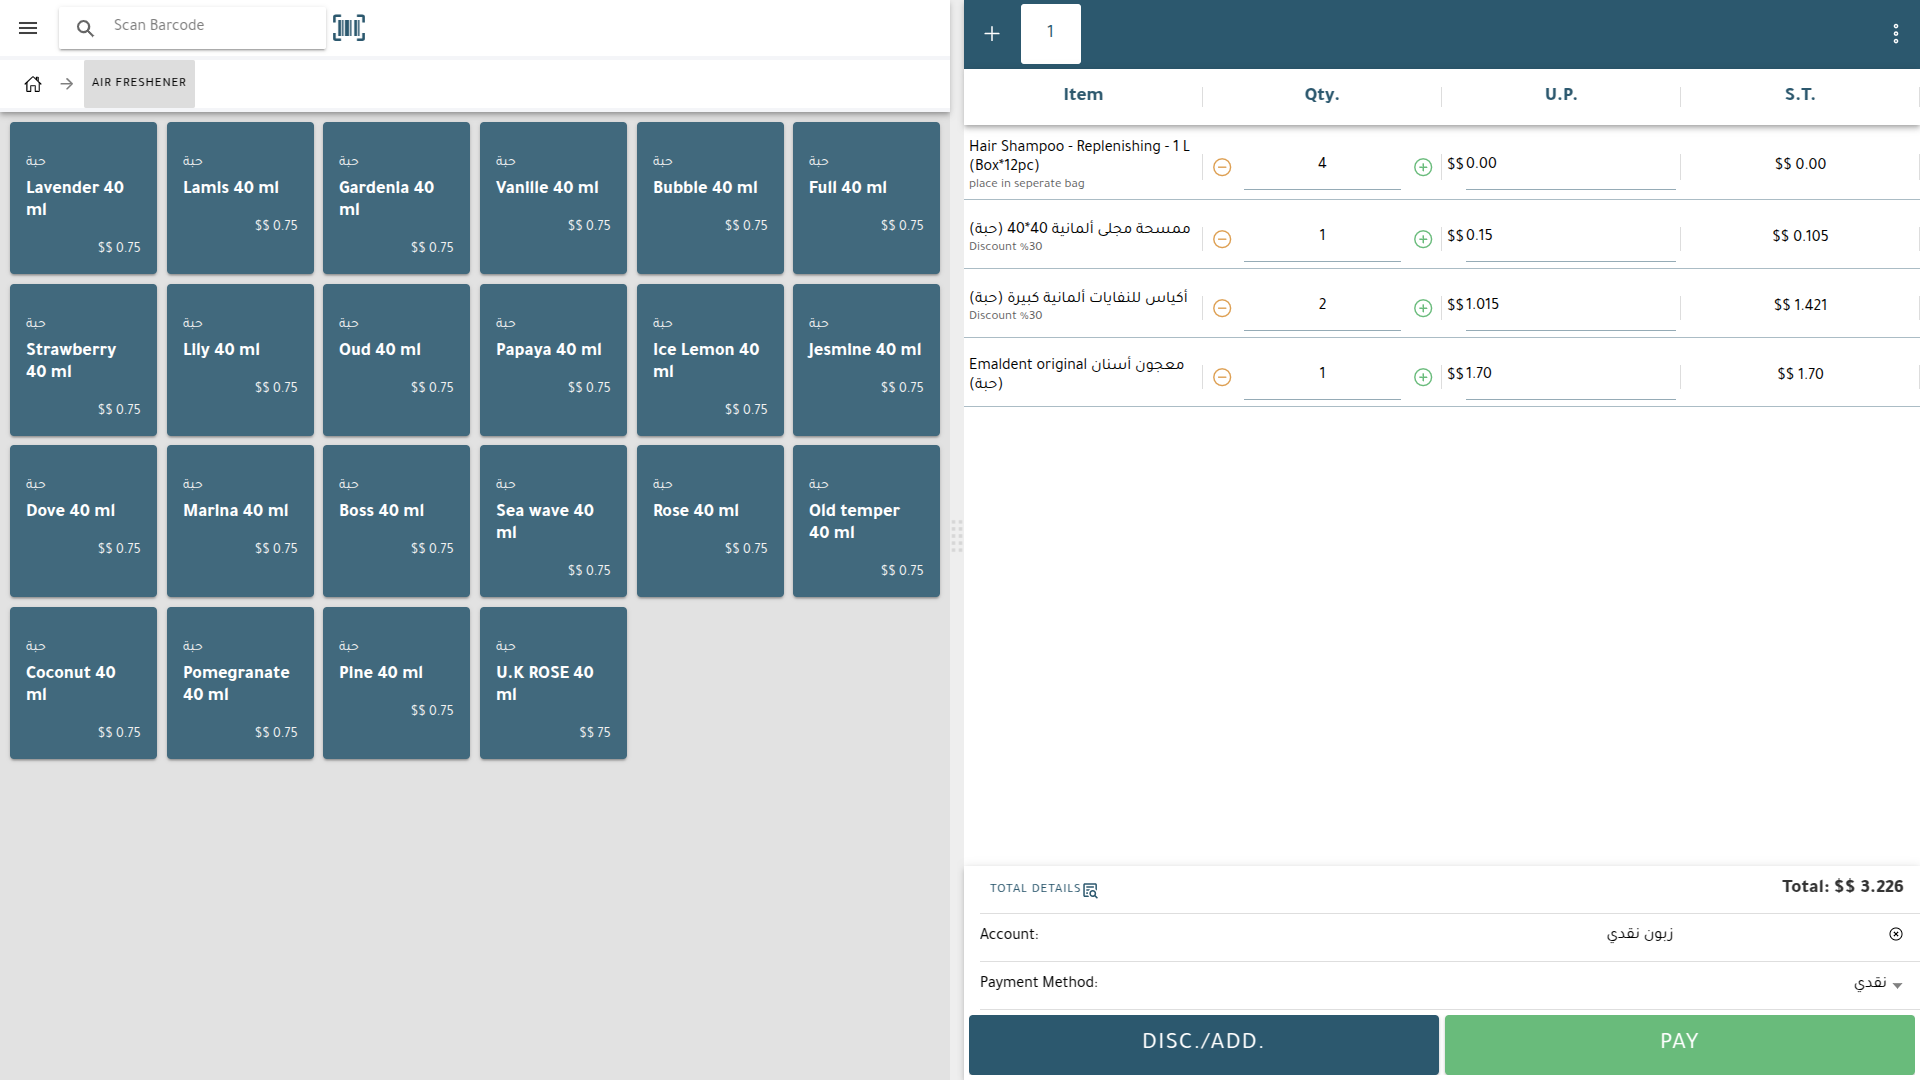This screenshot has width=1920, height=1080.
Task: Open the three-dot options menu
Action: coord(1895,34)
